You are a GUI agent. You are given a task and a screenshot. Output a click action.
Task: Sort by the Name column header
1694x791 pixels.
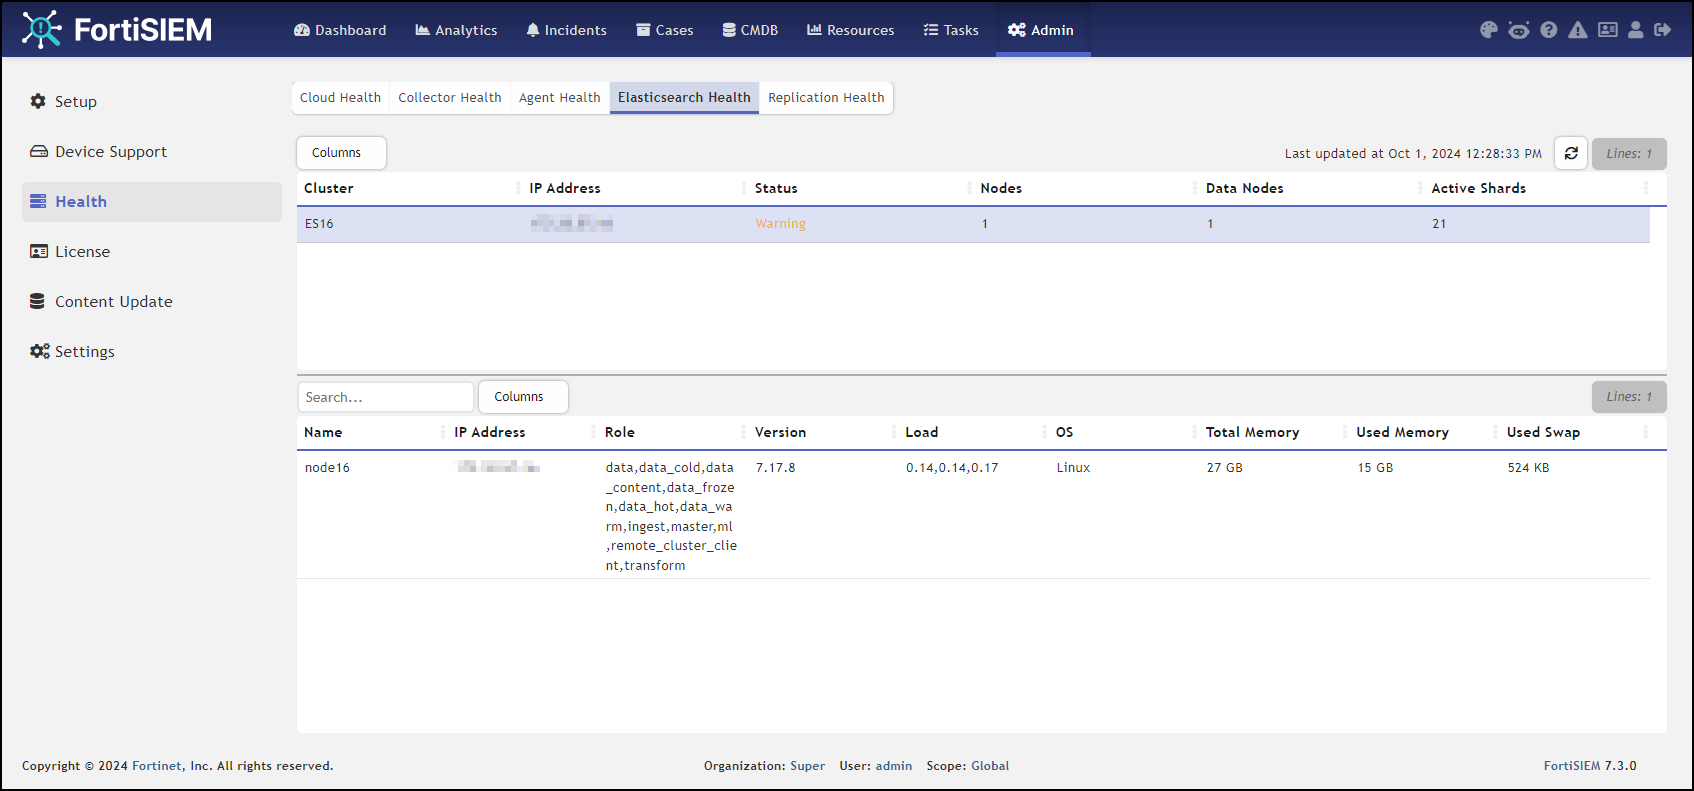tap(323, 432)
